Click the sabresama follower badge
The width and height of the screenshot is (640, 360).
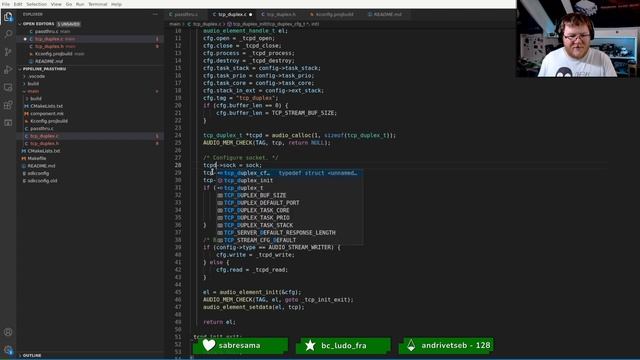point(240,345)
